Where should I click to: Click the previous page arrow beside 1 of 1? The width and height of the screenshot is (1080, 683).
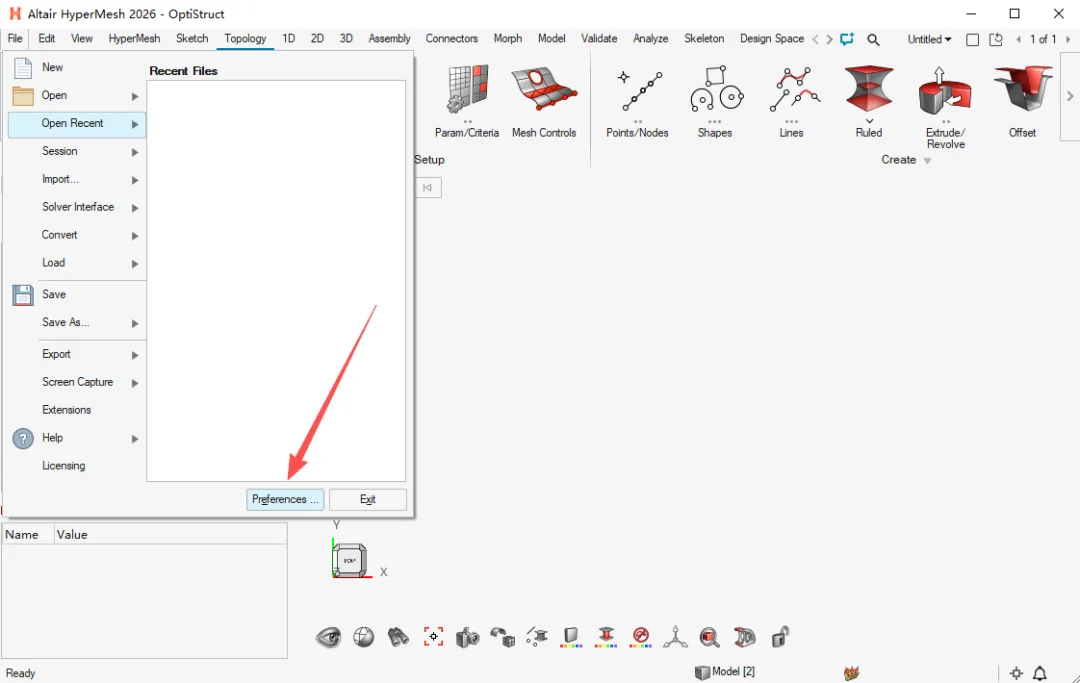click(1018, 39)
